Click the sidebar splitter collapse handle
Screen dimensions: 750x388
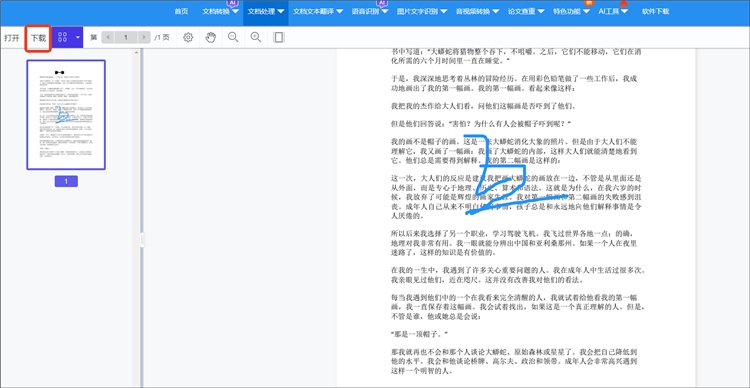[142, 240]
